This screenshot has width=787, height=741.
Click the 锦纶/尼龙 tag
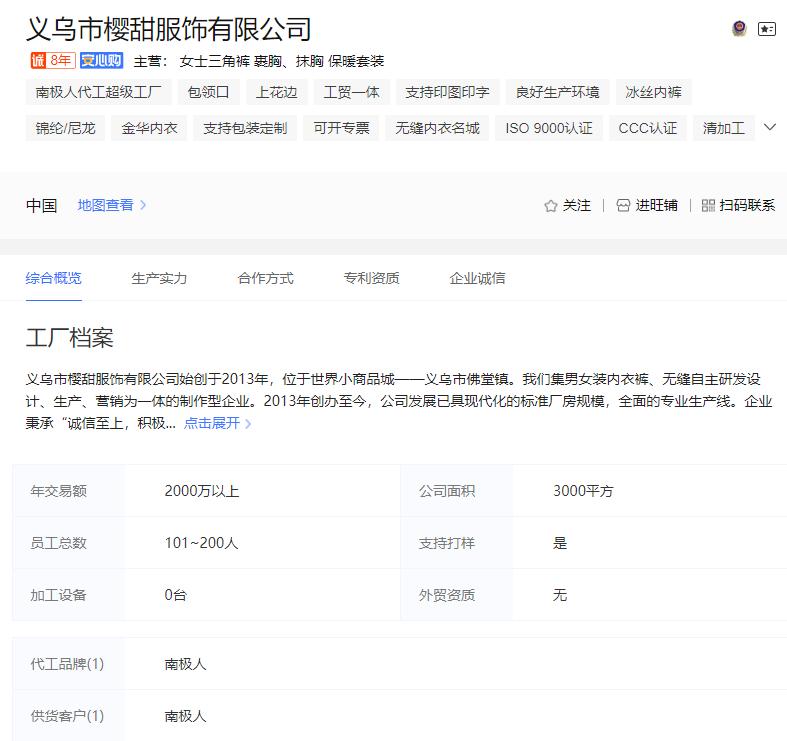coord(65,128)
